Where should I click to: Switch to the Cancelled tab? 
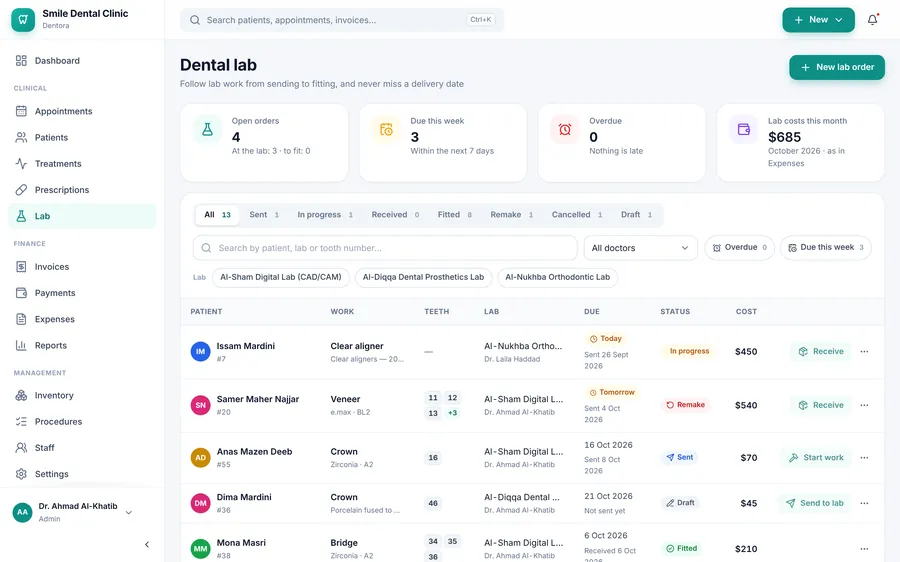(577, 215)
